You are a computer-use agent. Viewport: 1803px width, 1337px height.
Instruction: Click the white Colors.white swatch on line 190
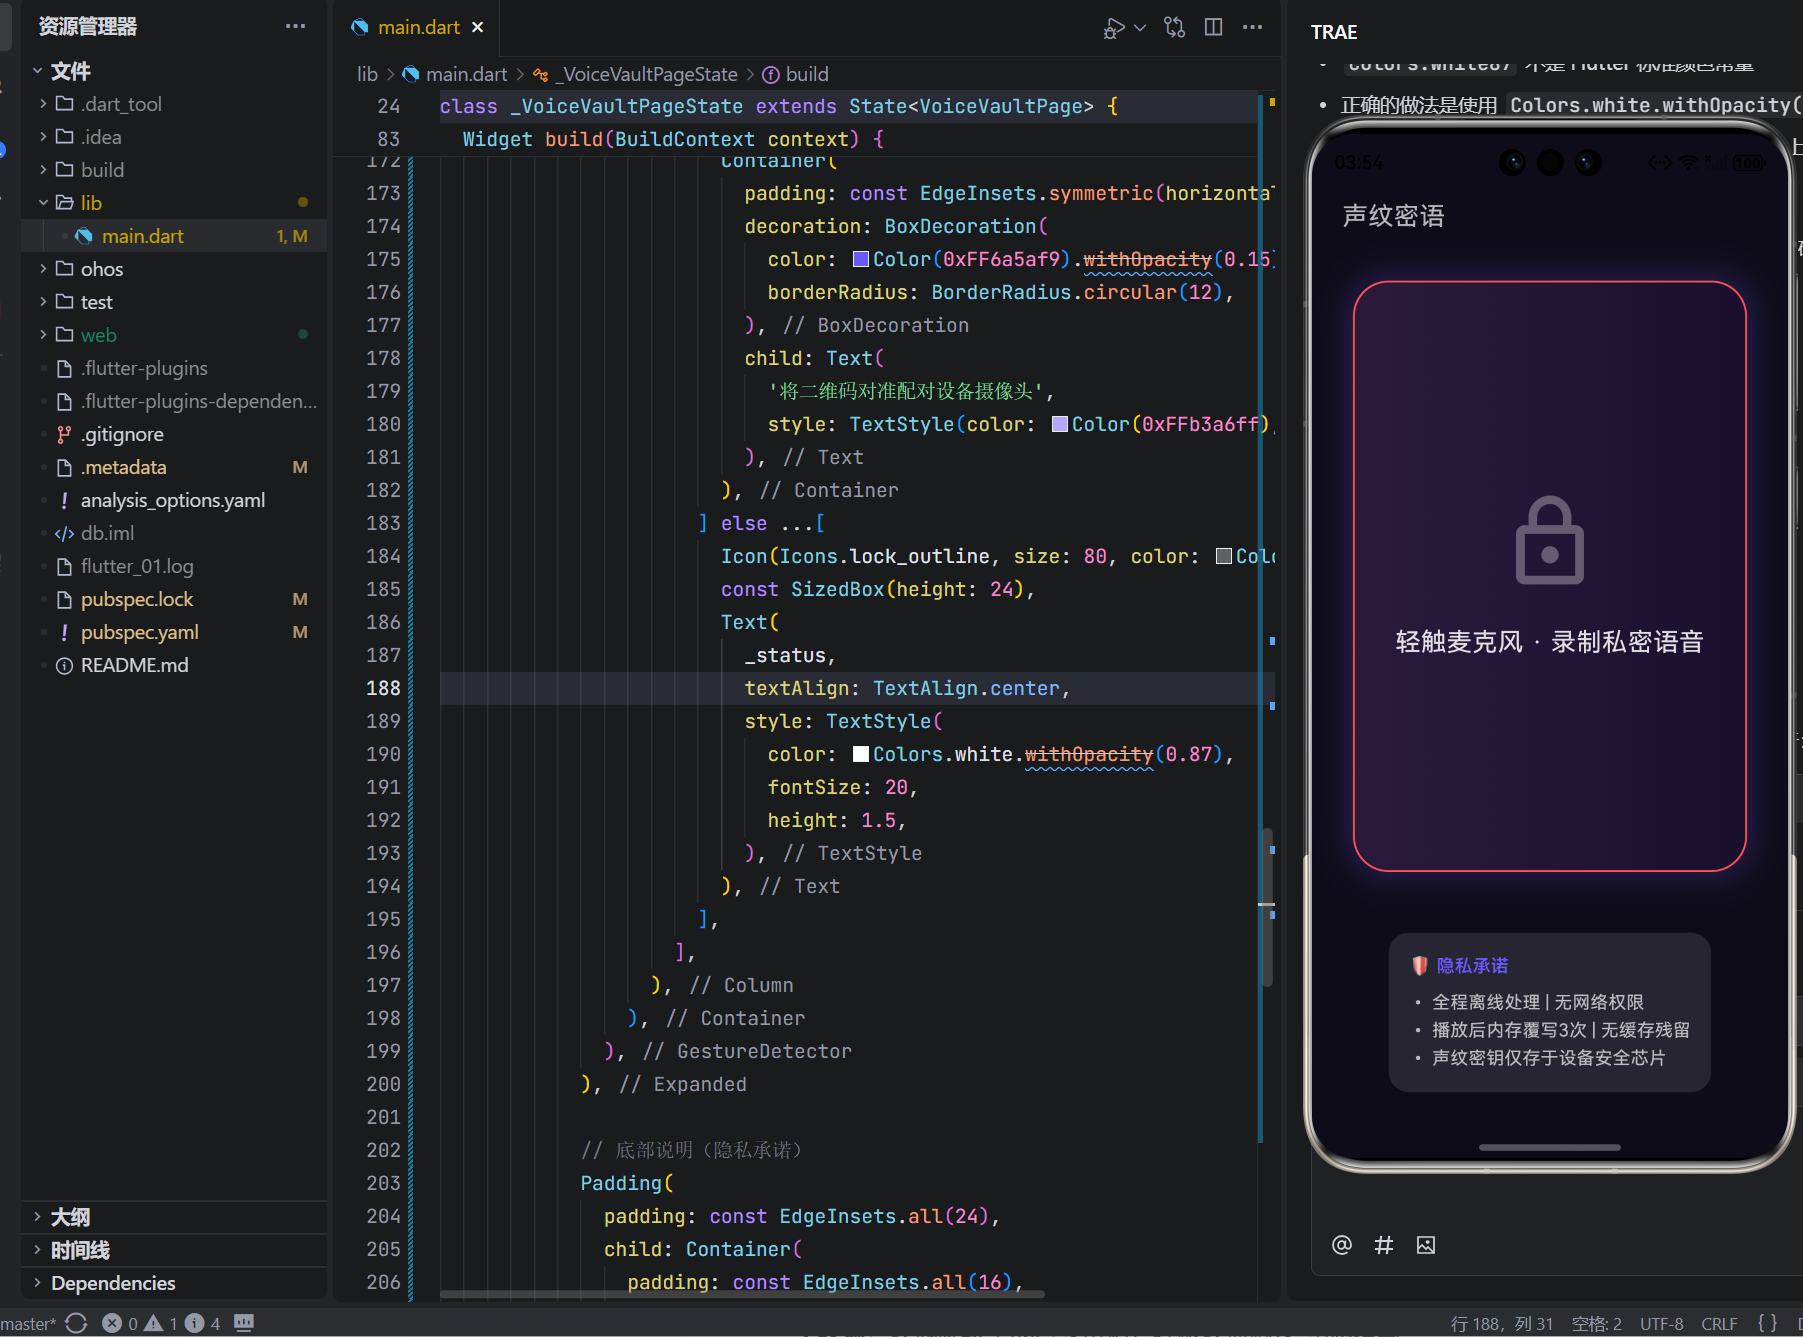860,754
